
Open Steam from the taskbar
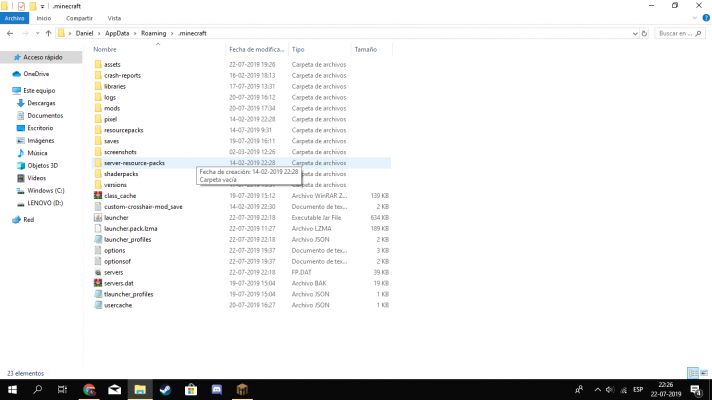pyautogui.click(x=165, y=390)
